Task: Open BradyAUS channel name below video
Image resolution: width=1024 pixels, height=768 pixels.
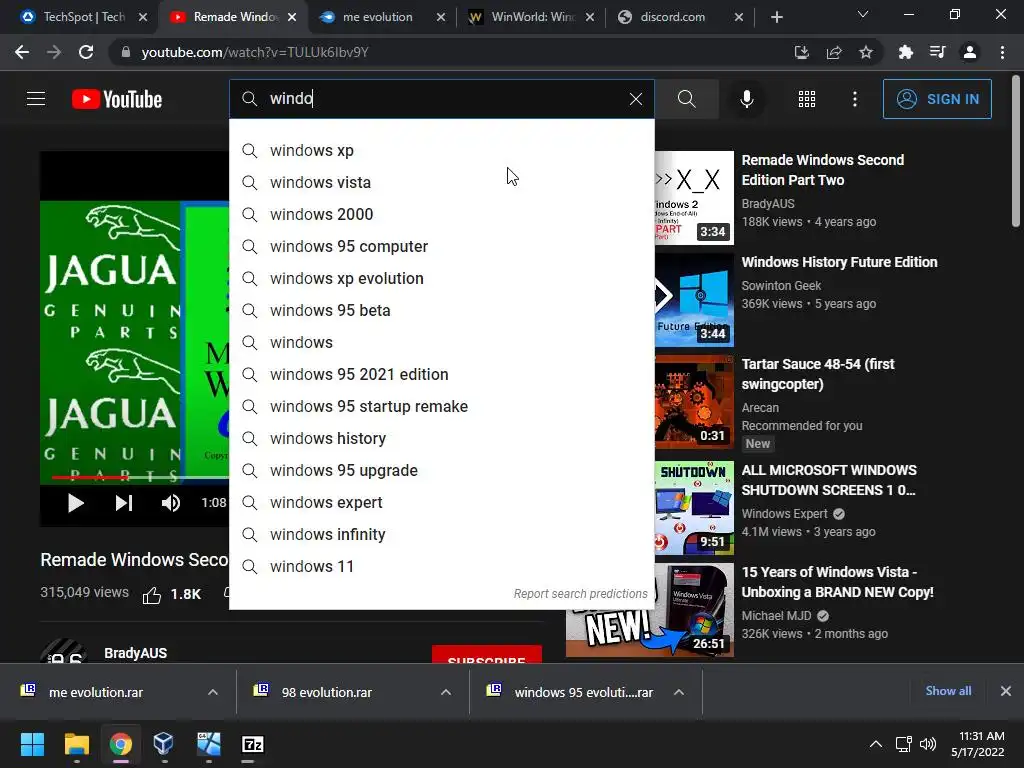Action: pos(135,653)
